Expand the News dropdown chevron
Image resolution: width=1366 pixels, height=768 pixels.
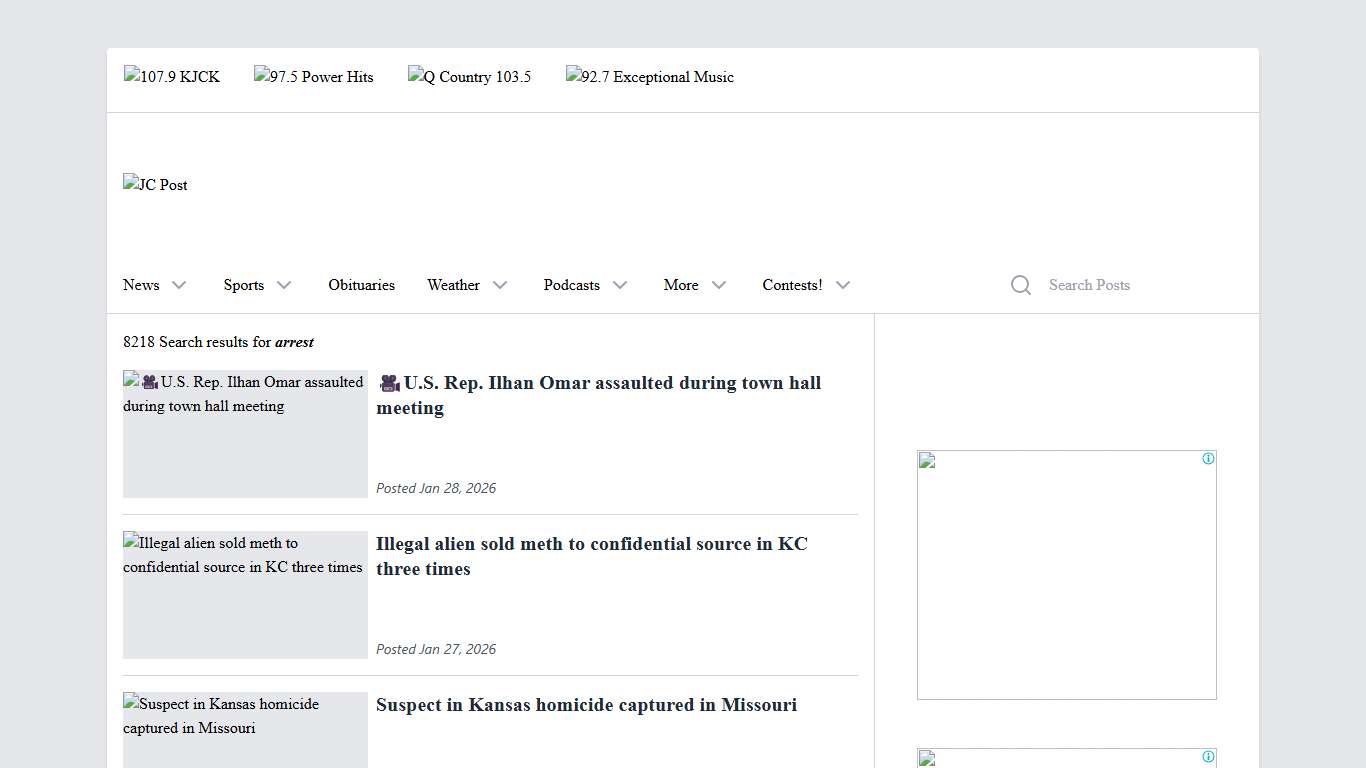point(179,285)
